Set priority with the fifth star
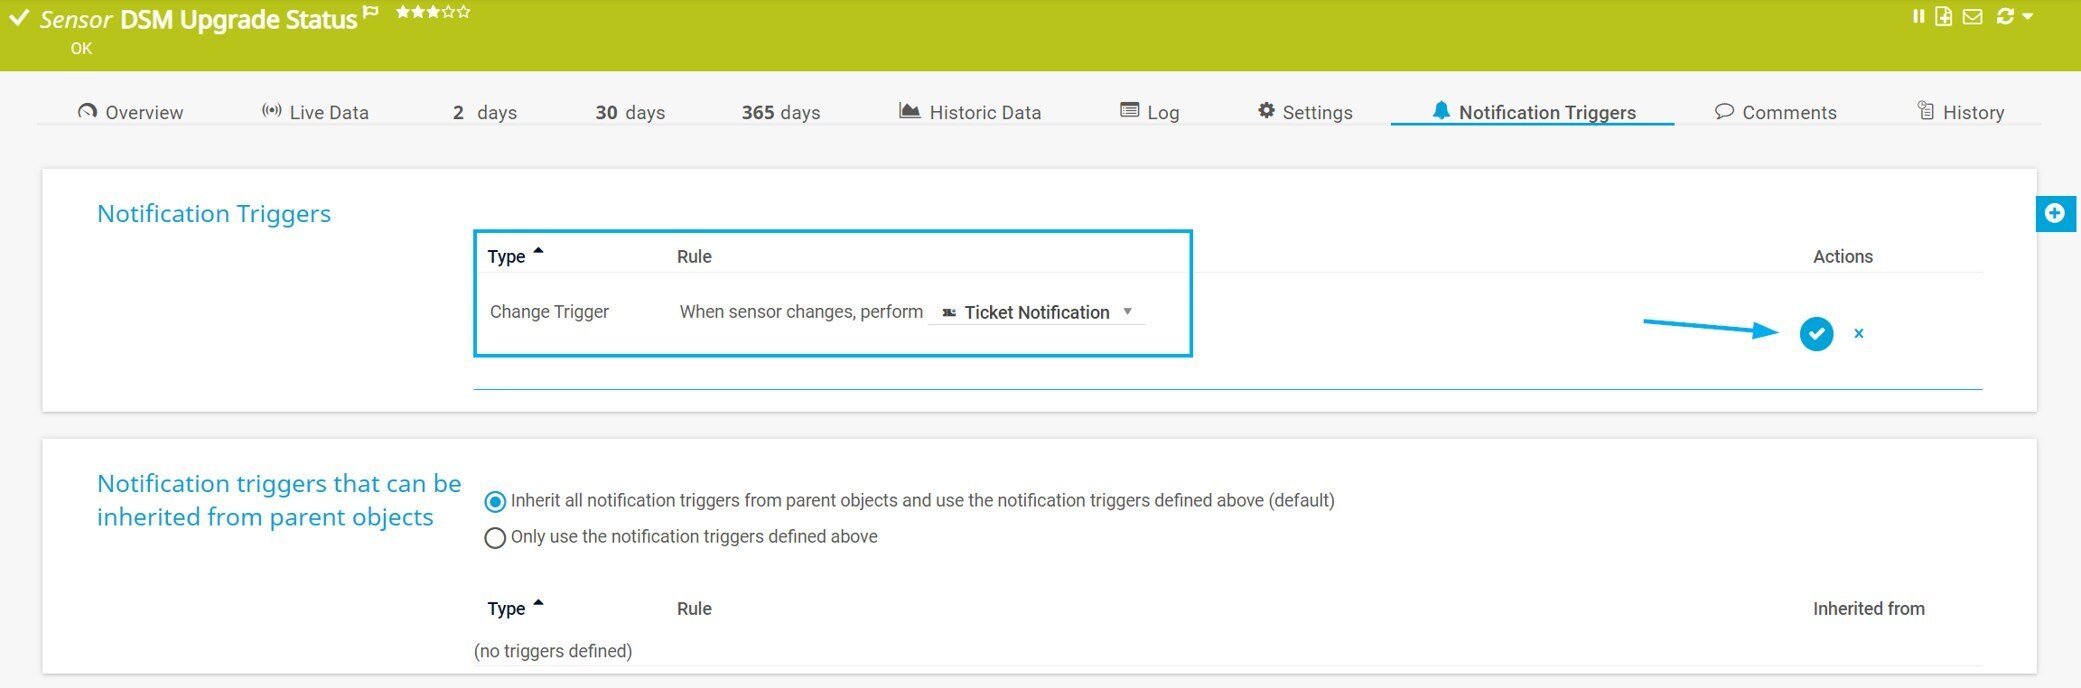 463,13
